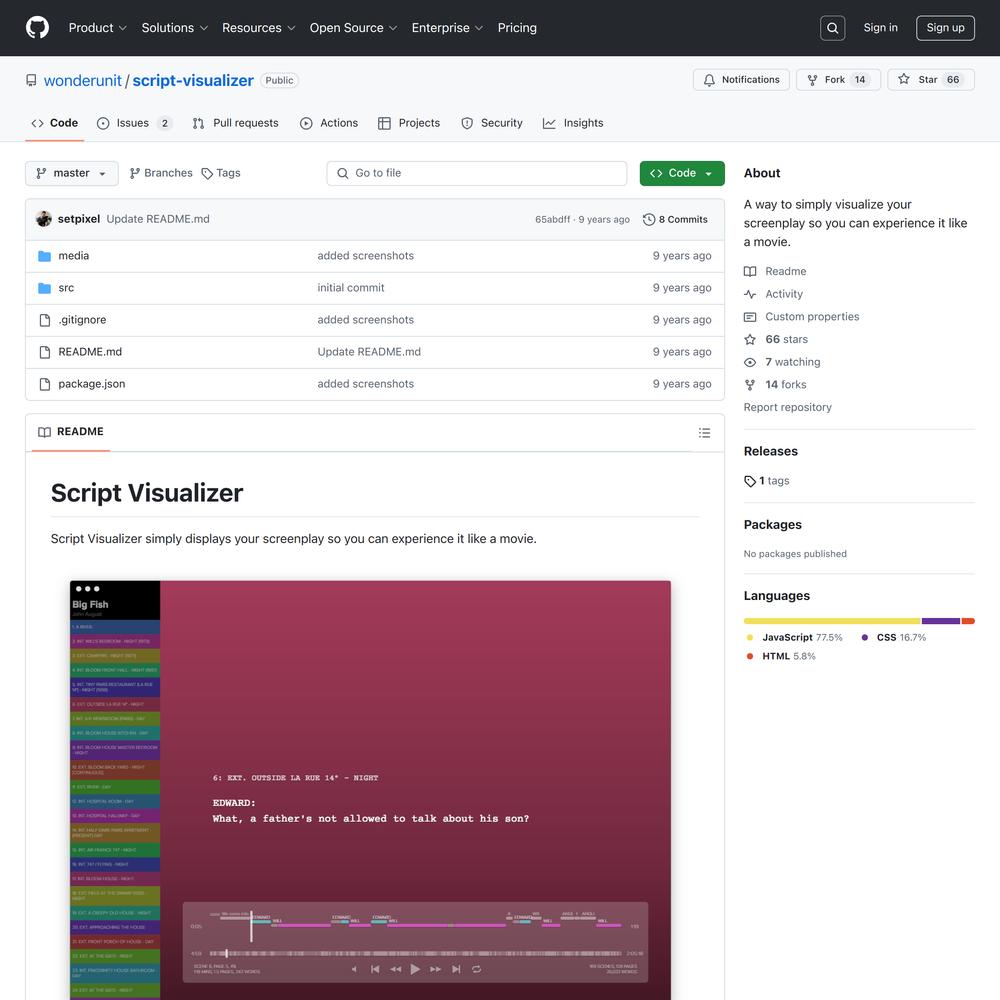Click the book icon in README header

coord(45,432)
